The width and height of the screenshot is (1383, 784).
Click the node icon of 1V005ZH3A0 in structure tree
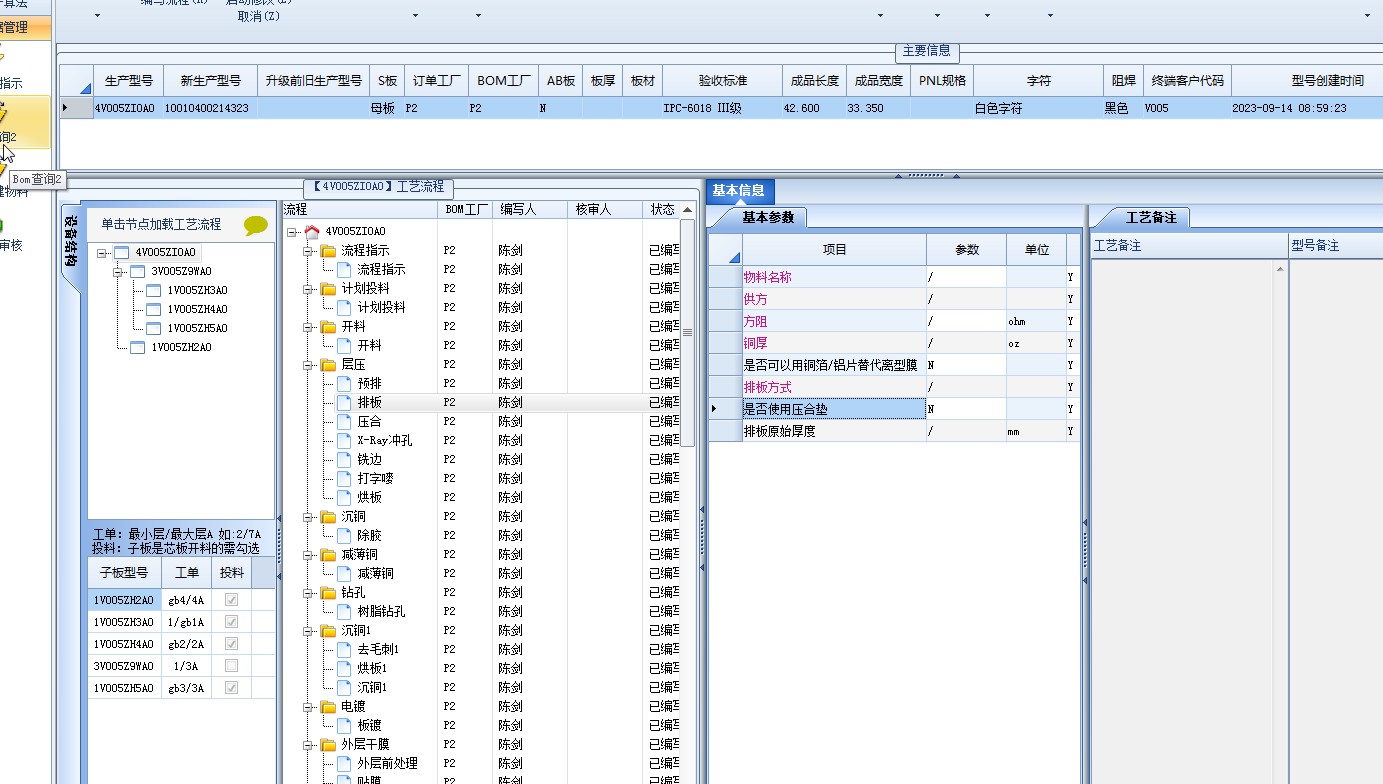(x=154, y=290)
